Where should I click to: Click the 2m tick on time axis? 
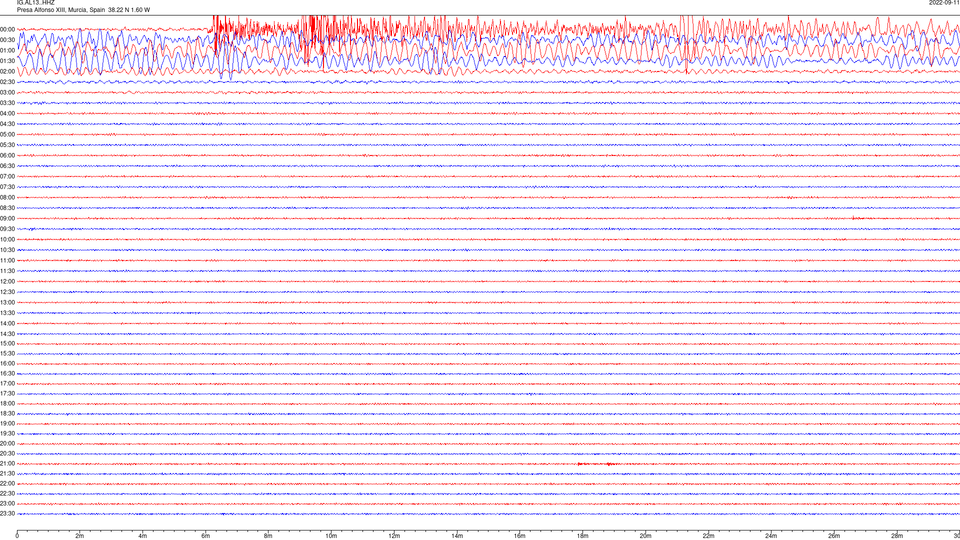coord(80,536)
